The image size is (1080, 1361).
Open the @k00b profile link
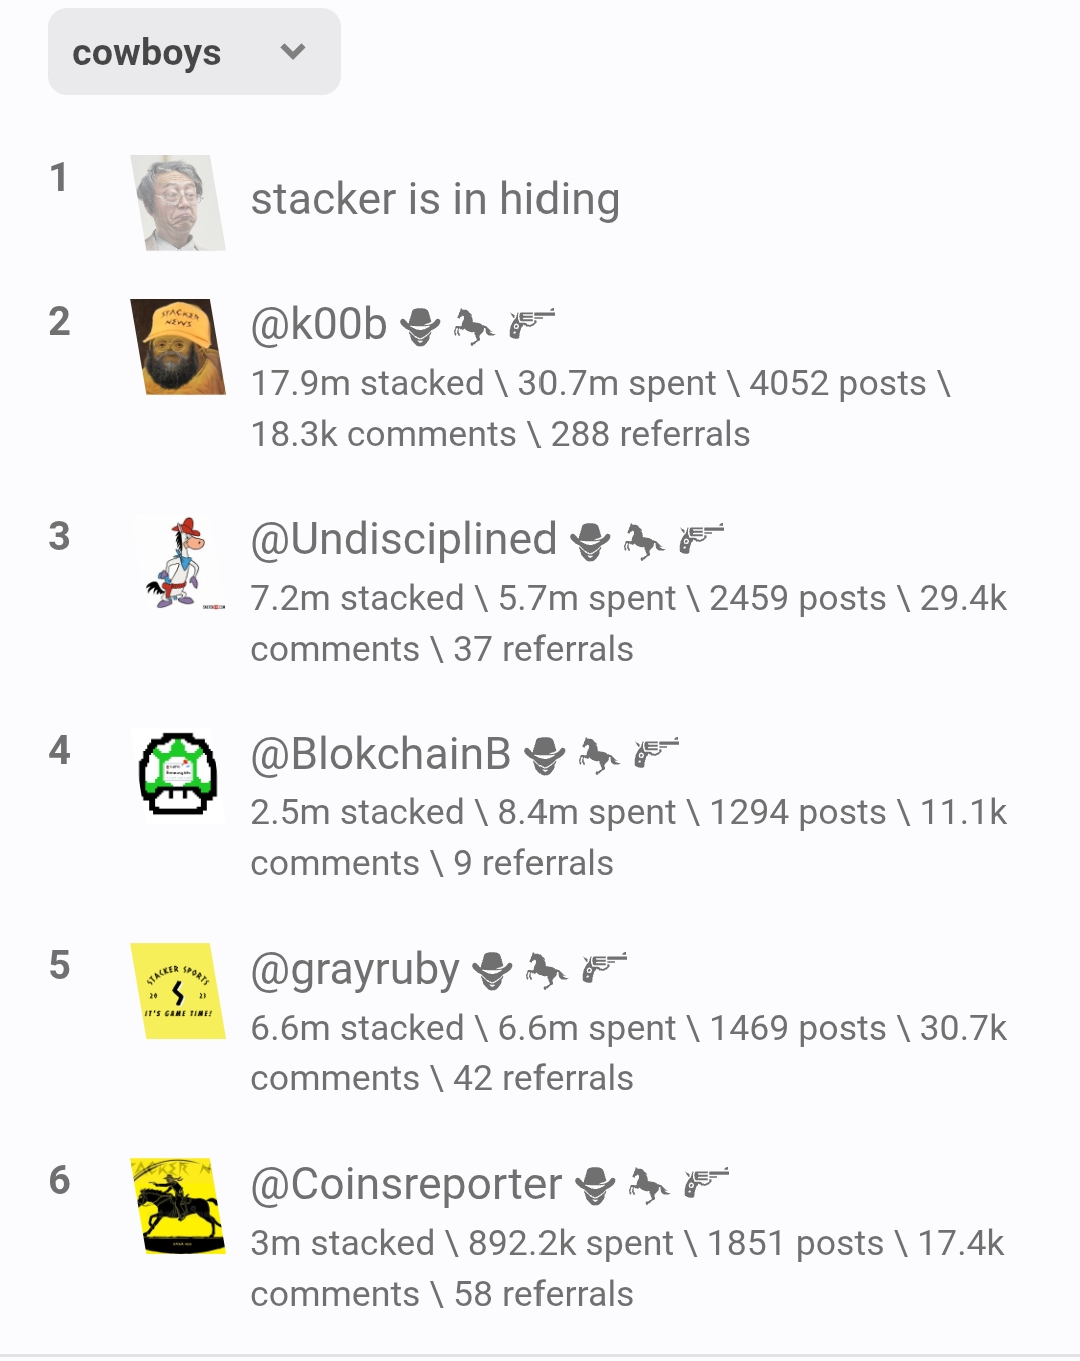(x=319, y=325)
